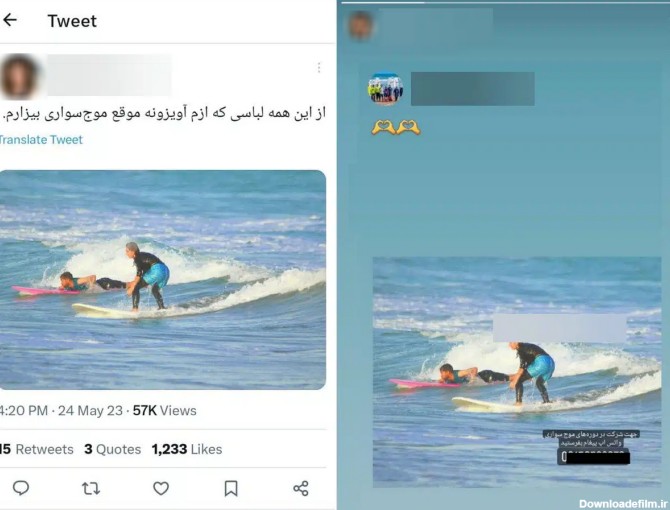The height and width of the screenshot is (510, 670).
Task: Click the Translate Tweet link
Action: 41,140
